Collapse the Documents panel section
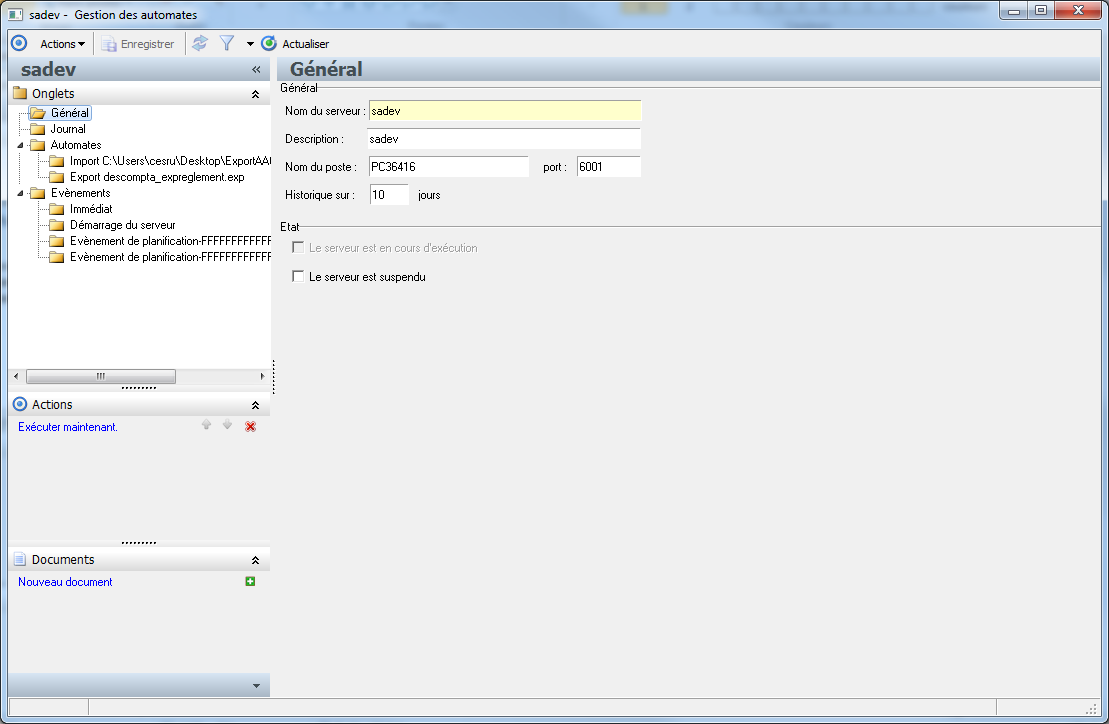This screenshot has height=724, width=1109. coord(255,560)
